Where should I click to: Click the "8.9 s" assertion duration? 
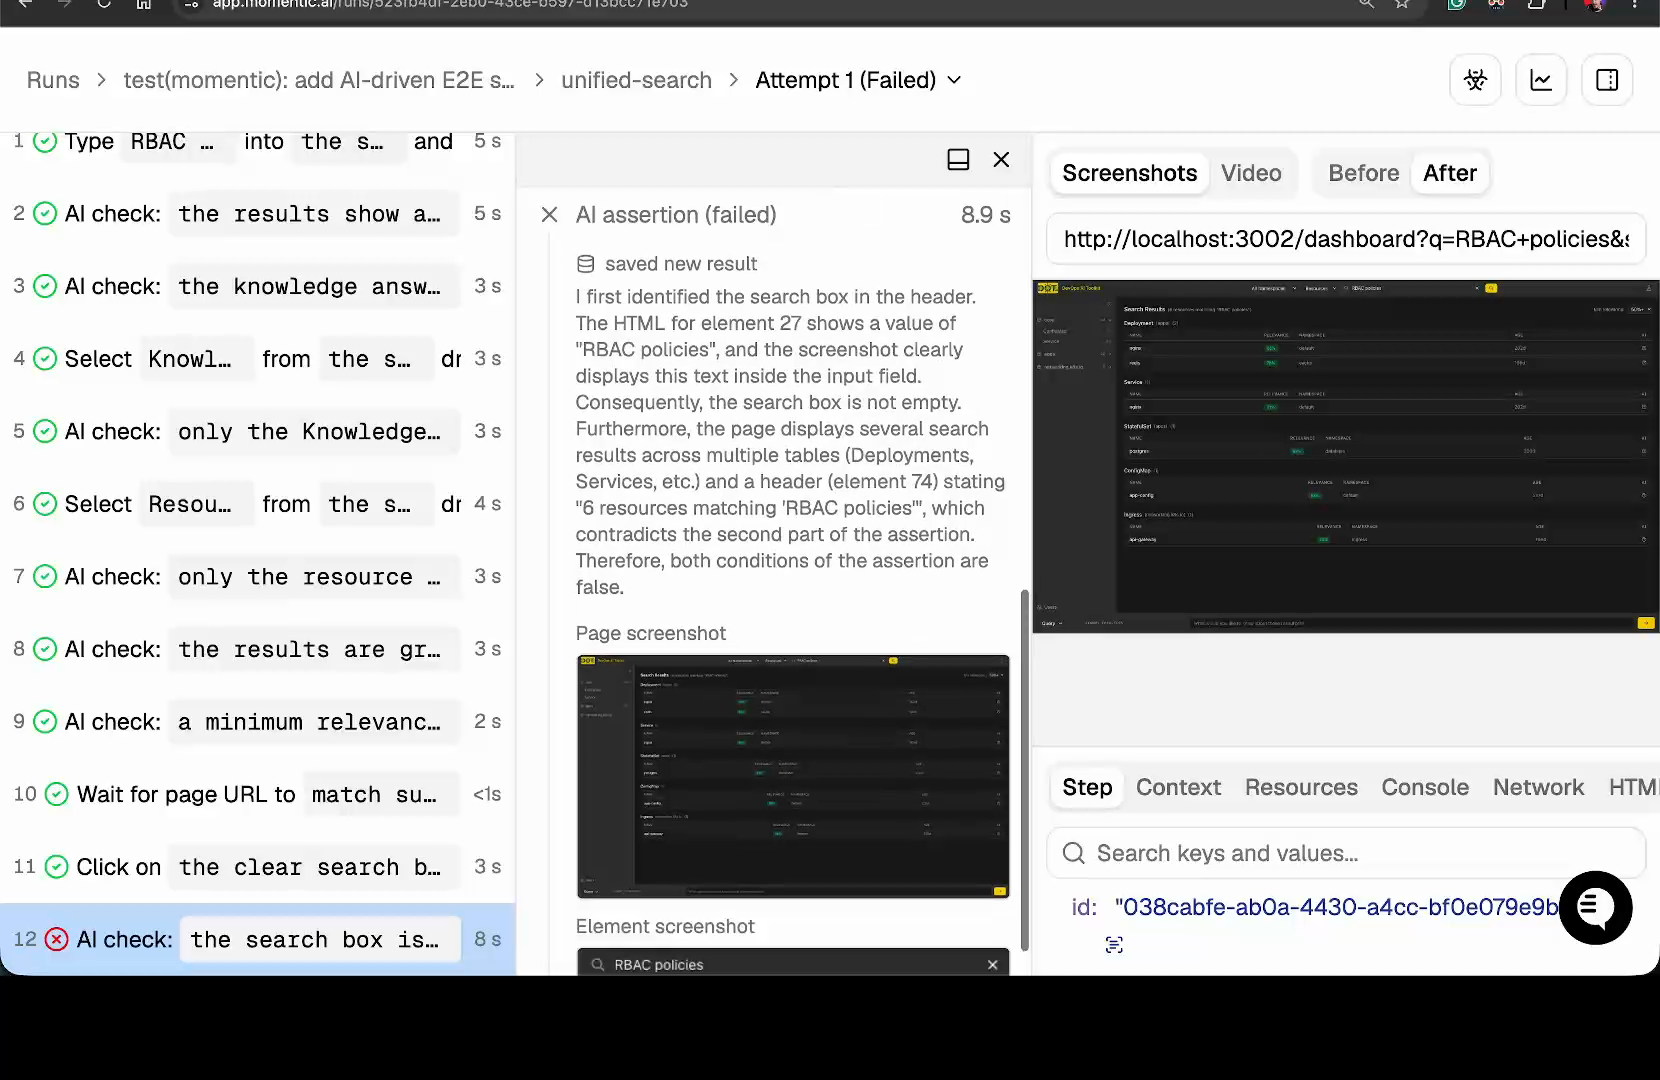986,215
